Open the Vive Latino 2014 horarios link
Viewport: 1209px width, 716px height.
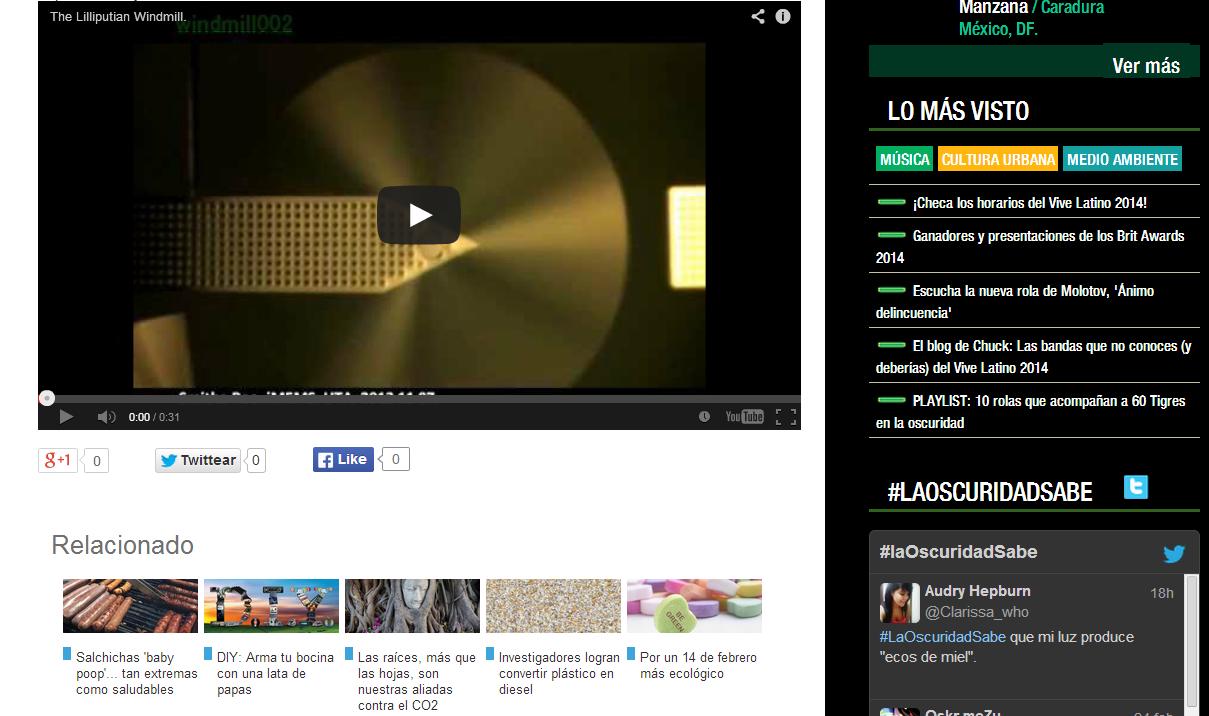tap(1029, 203)
